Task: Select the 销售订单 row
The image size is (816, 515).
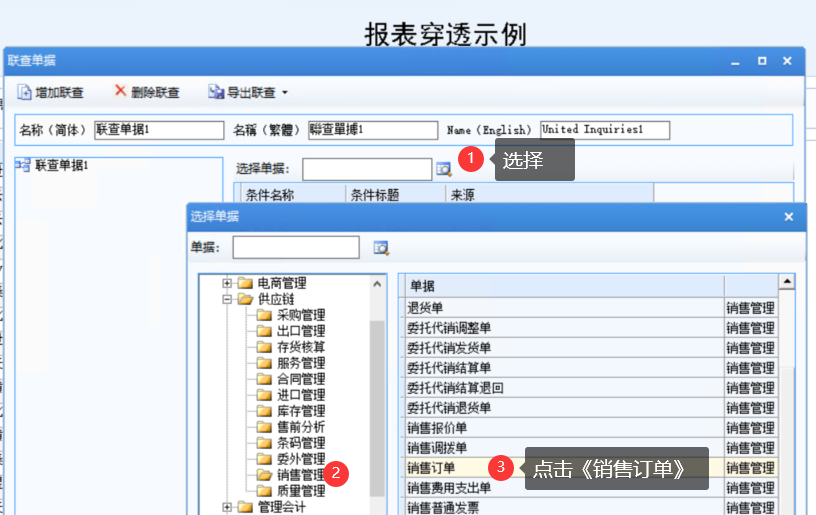Action: pos(590,468)
